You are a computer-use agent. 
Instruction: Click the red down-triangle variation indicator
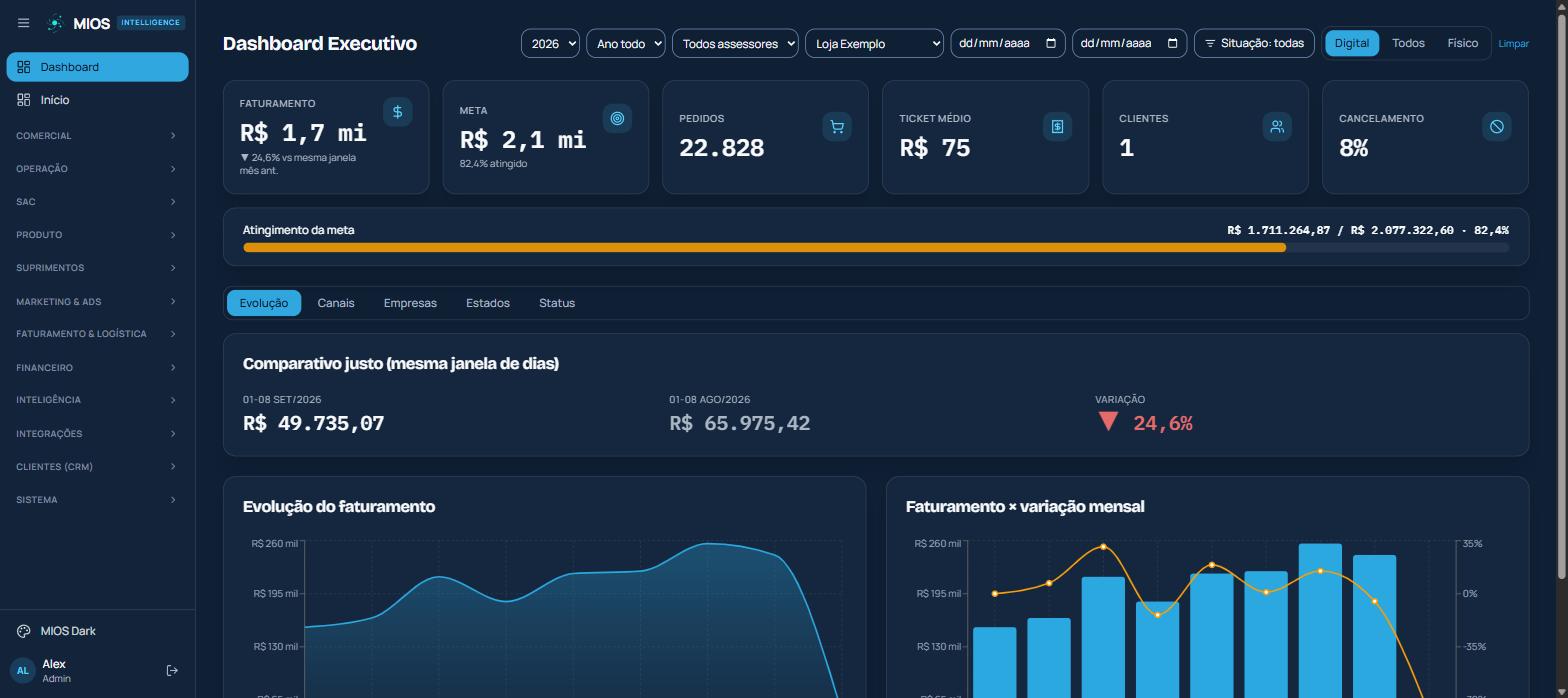tap(1107, 422)
